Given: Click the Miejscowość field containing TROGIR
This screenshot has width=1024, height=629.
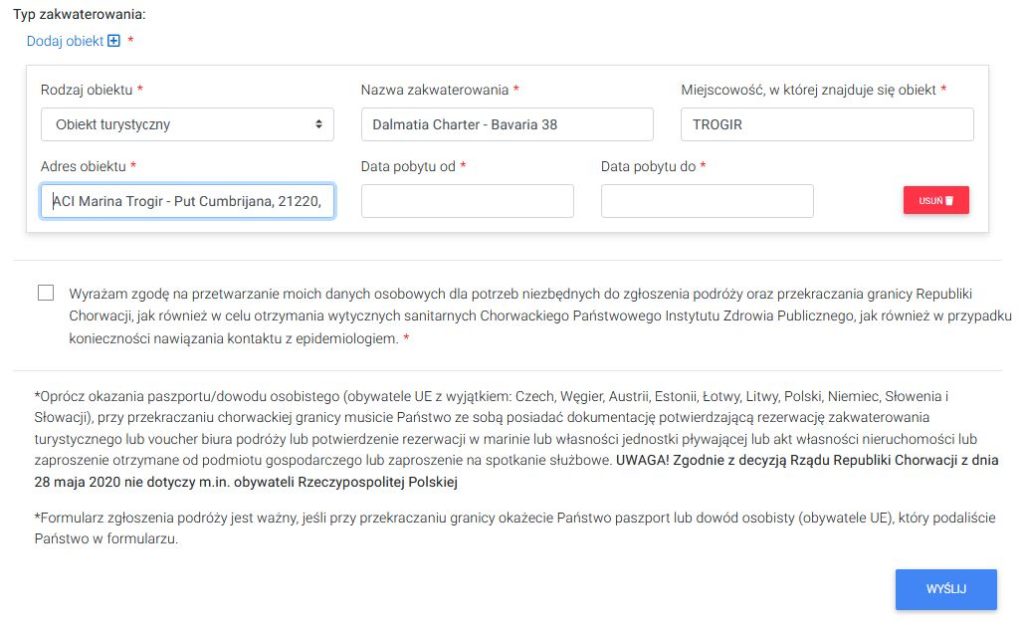Looking at the screenshot, I should (827, 124).
